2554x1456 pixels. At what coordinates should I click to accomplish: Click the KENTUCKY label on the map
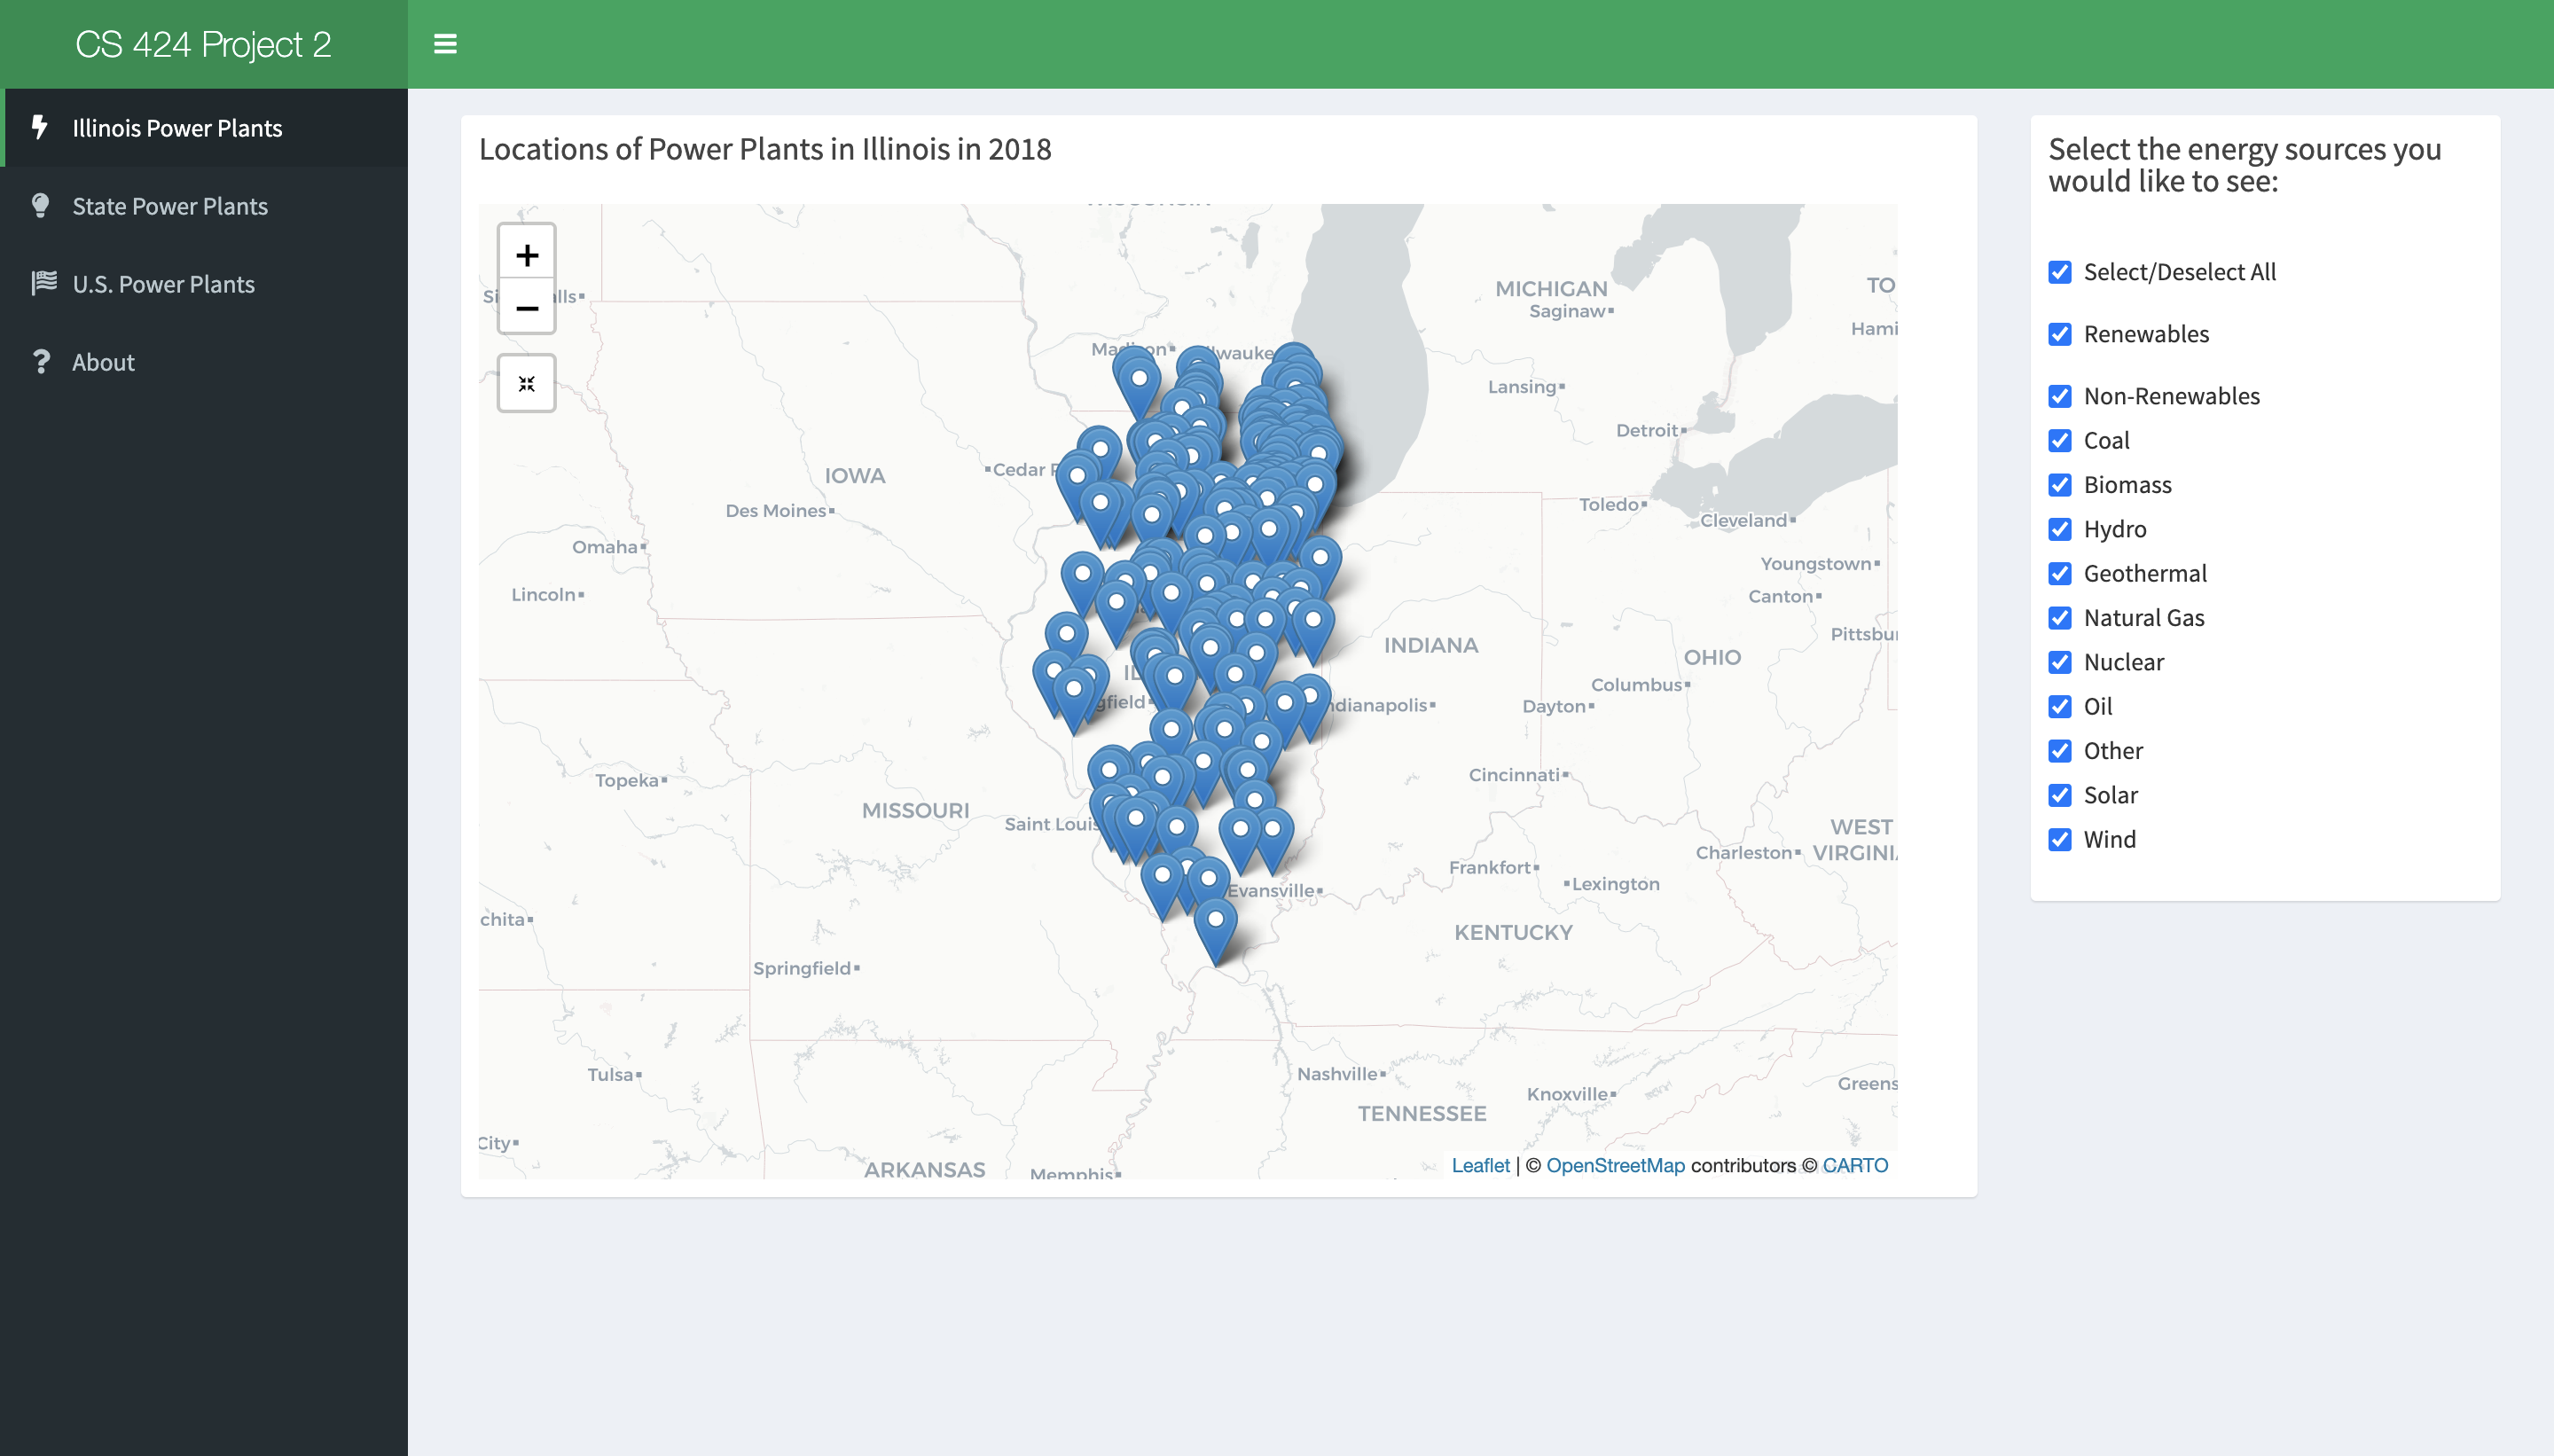pyautogui.click(x=1513, y=932)
